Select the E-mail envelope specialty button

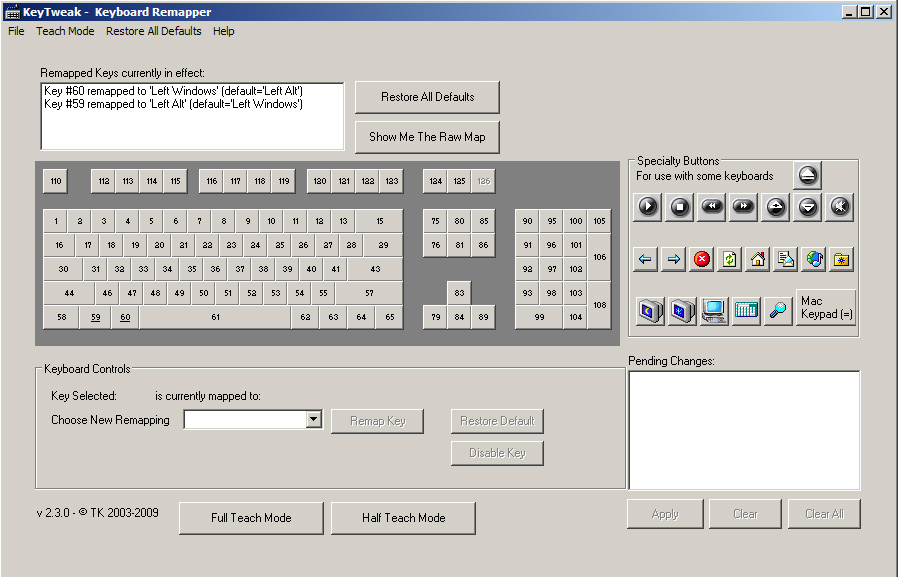tap(786, 259)
